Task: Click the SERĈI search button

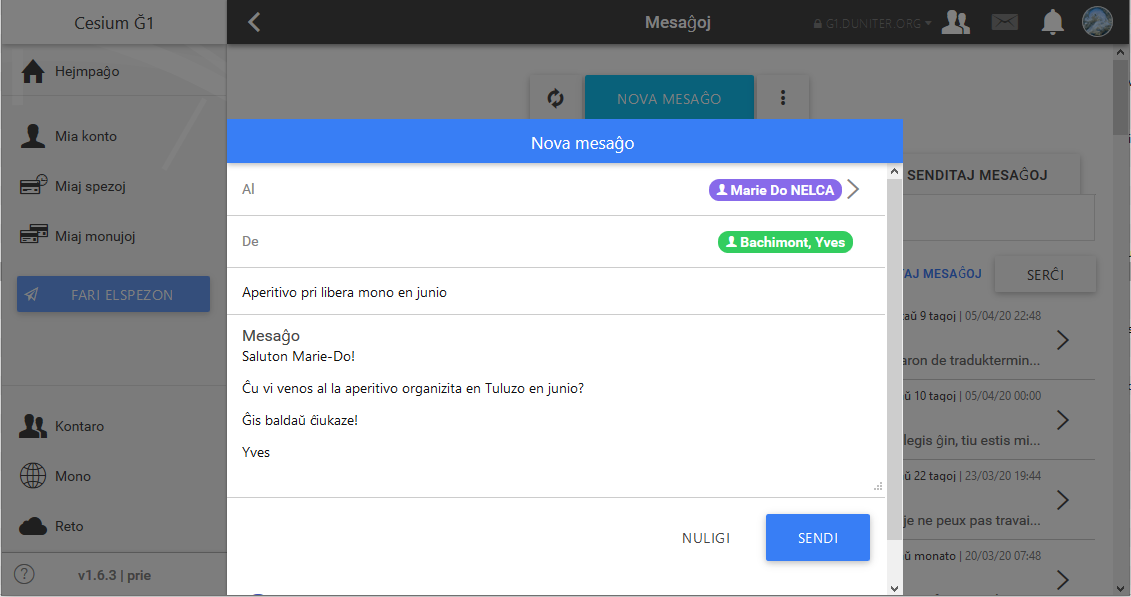Action: coord(1045,275)
